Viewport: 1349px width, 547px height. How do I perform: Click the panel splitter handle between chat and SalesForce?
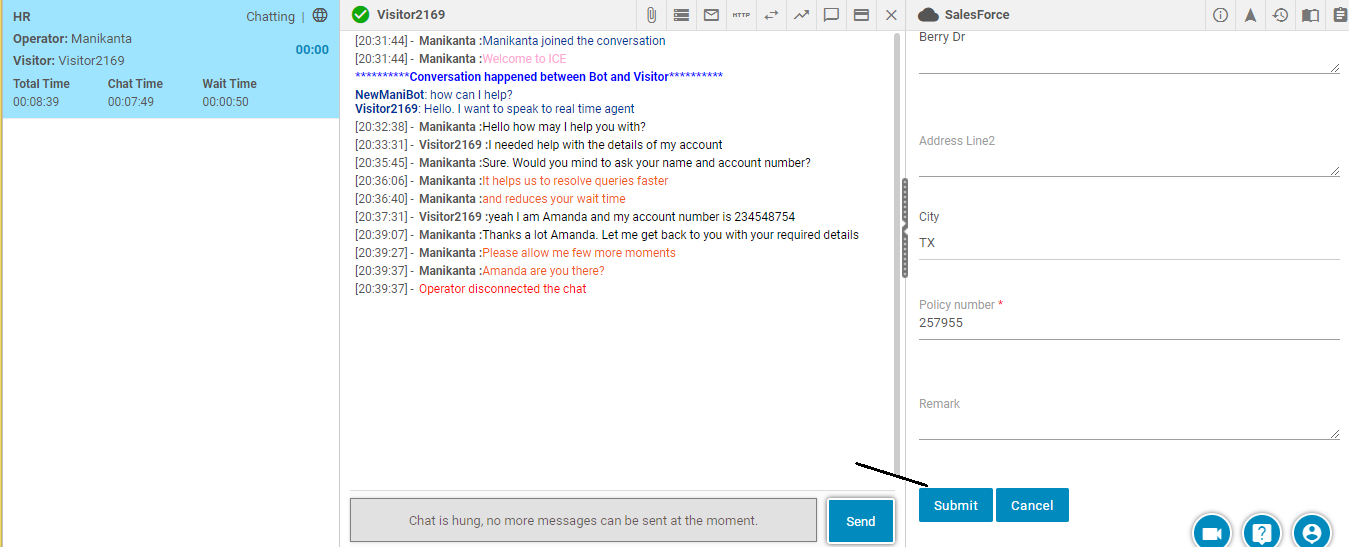tap(904, 228)
